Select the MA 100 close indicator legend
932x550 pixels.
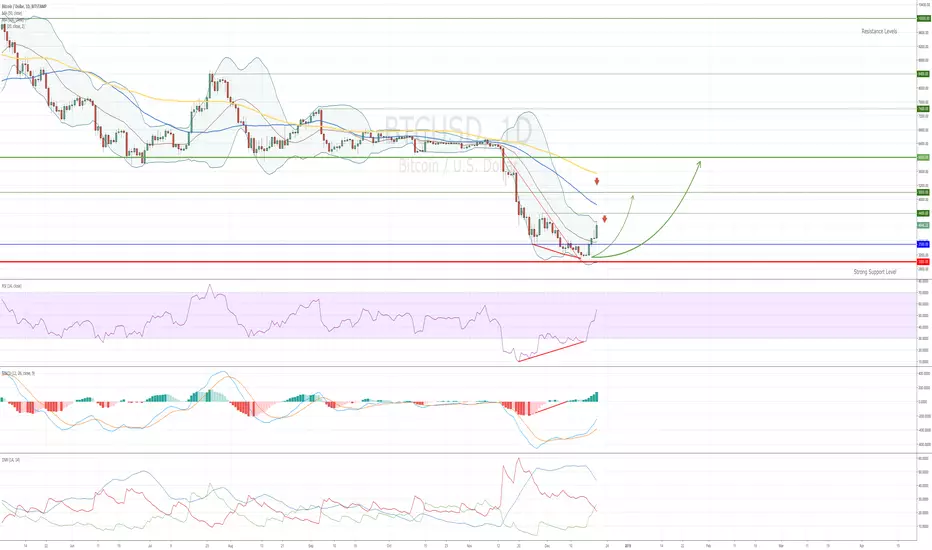click(x=13, y=20)
